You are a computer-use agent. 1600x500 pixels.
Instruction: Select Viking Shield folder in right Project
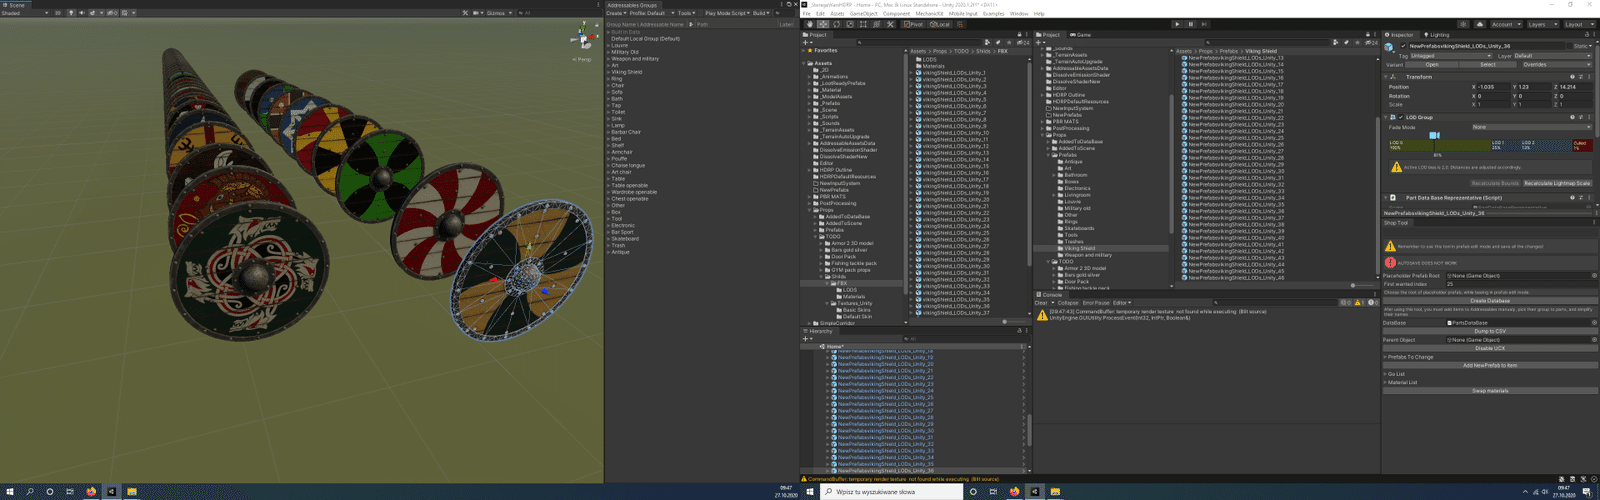1079,248
